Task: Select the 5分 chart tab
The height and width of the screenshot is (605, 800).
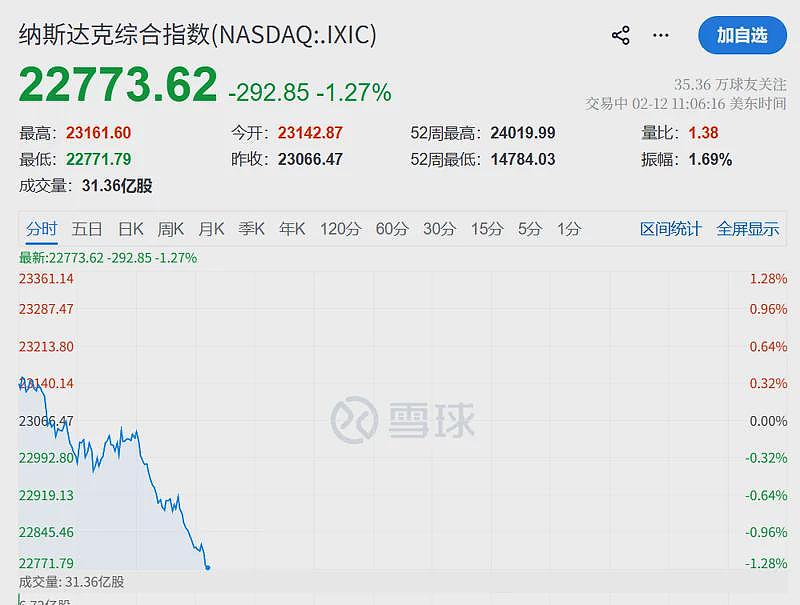Action: (530, 229)
